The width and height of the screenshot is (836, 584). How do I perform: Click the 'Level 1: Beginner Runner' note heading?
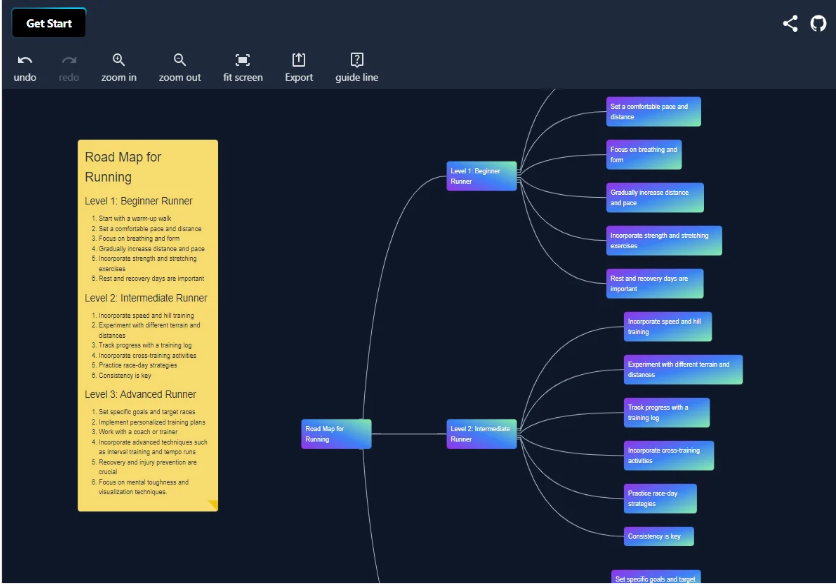pos(139,201)
